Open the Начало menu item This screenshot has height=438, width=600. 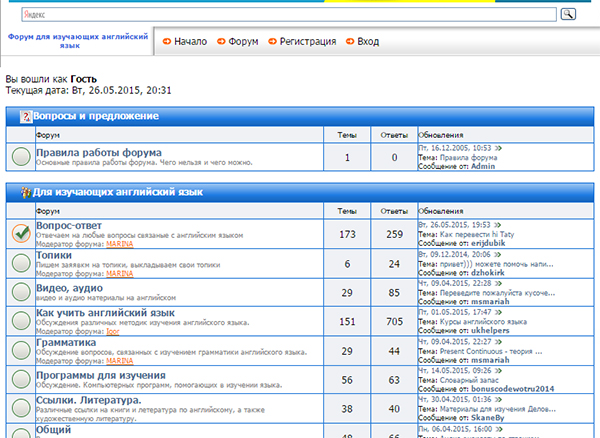(183, 42)
